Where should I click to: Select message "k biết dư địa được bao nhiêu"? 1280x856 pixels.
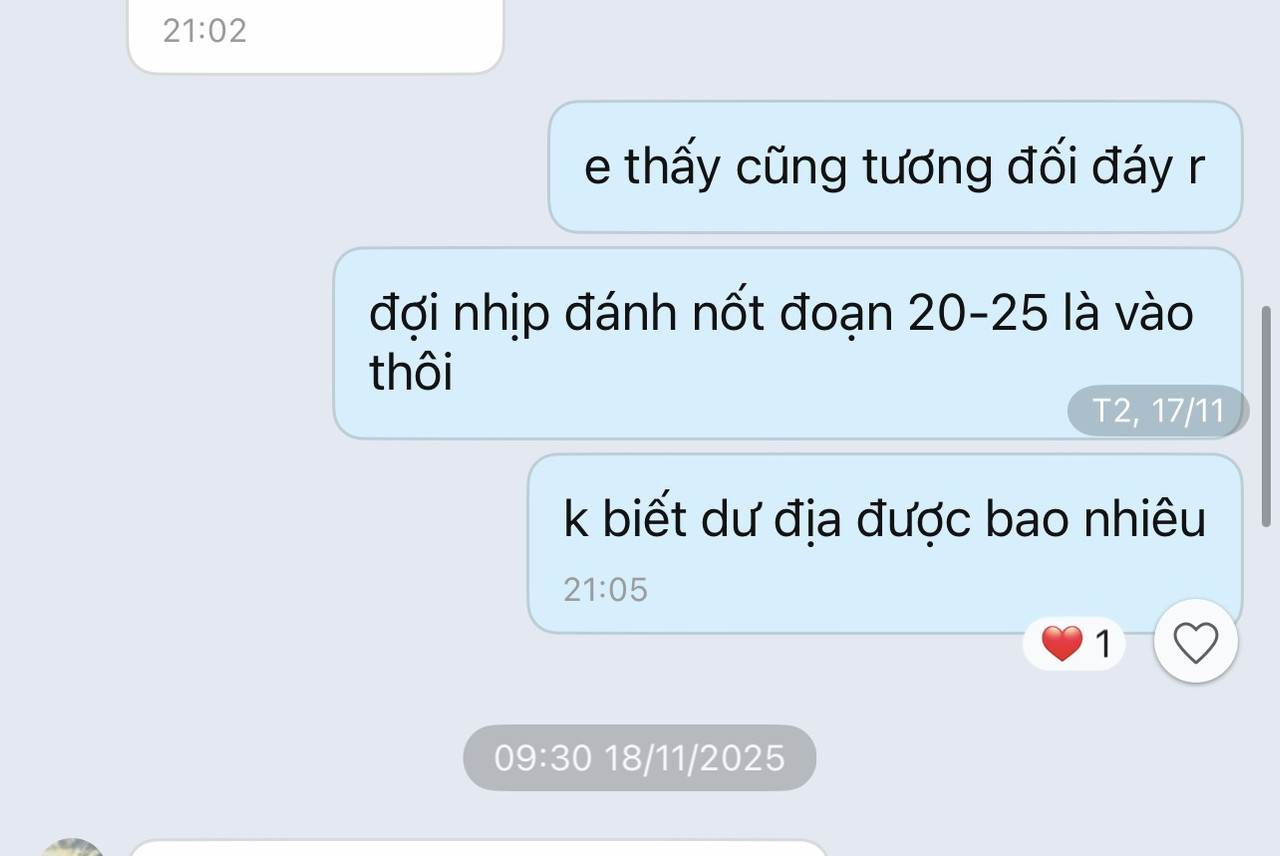pyautogui.click(x=884, y=543)
